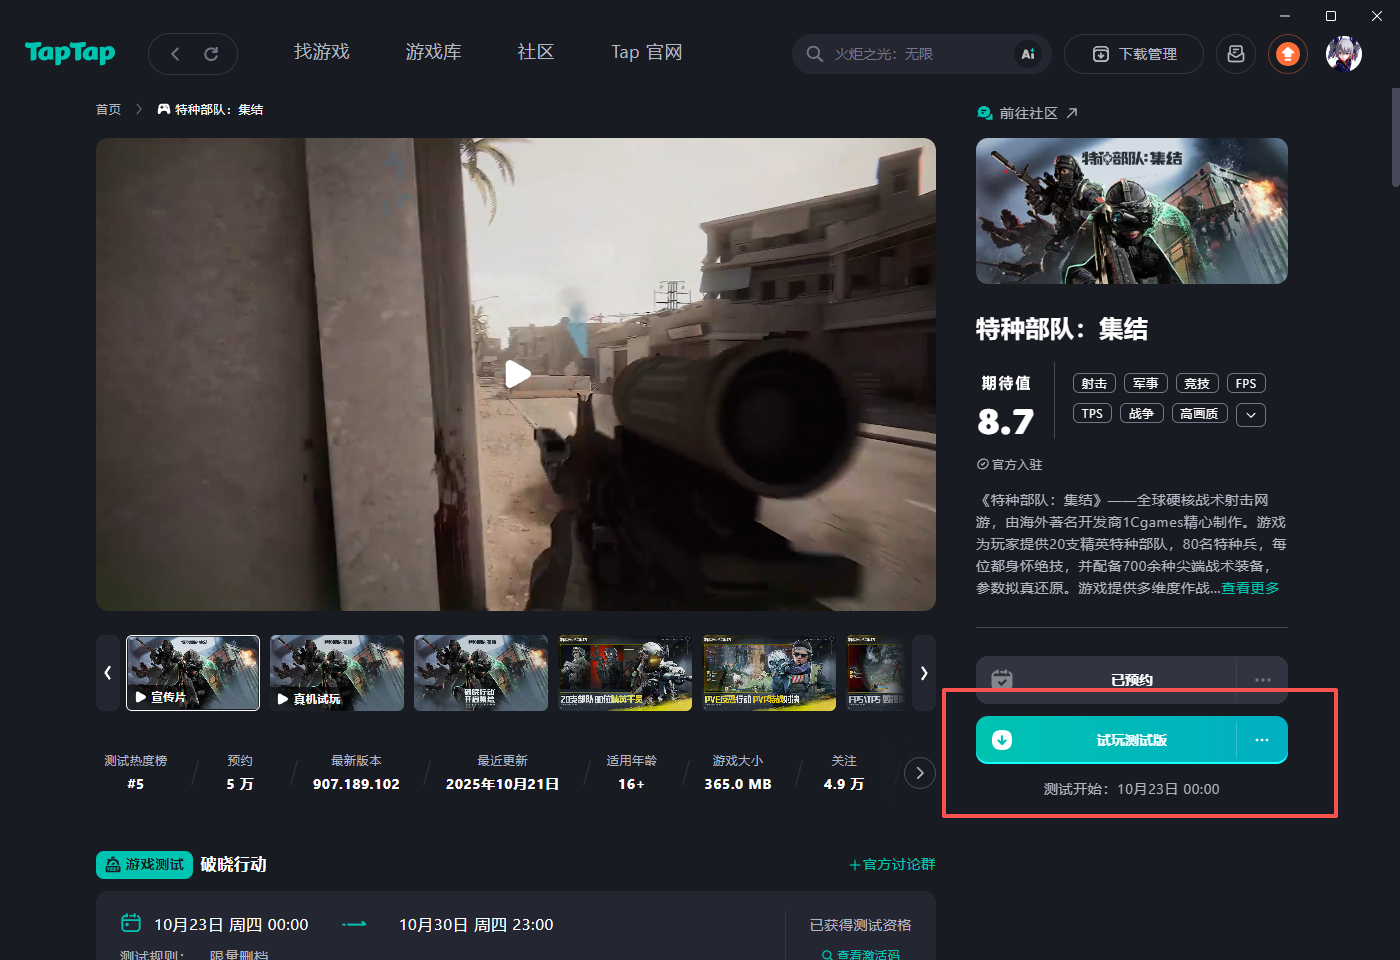1400x960 pixels.
Task: Go back with the back arrow
Action: 175,54
